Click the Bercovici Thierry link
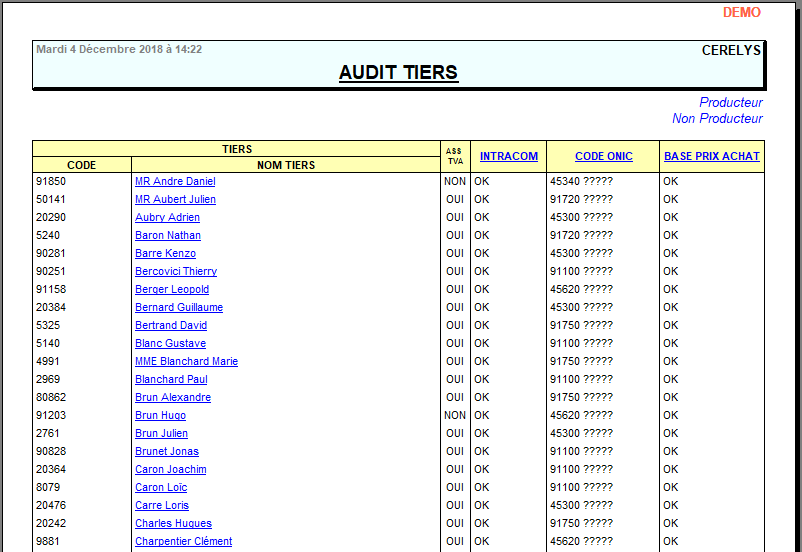 coord(176,272)
